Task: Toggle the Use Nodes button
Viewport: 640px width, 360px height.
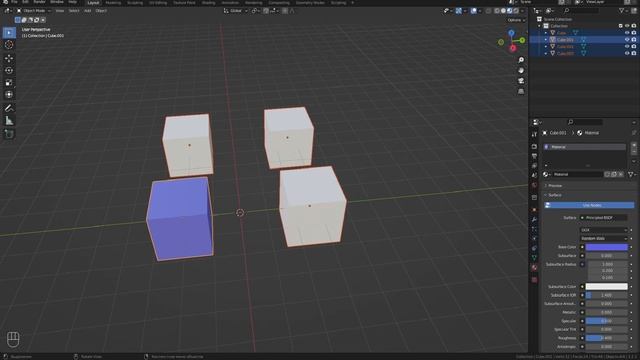Action: (x=589, y=205)
